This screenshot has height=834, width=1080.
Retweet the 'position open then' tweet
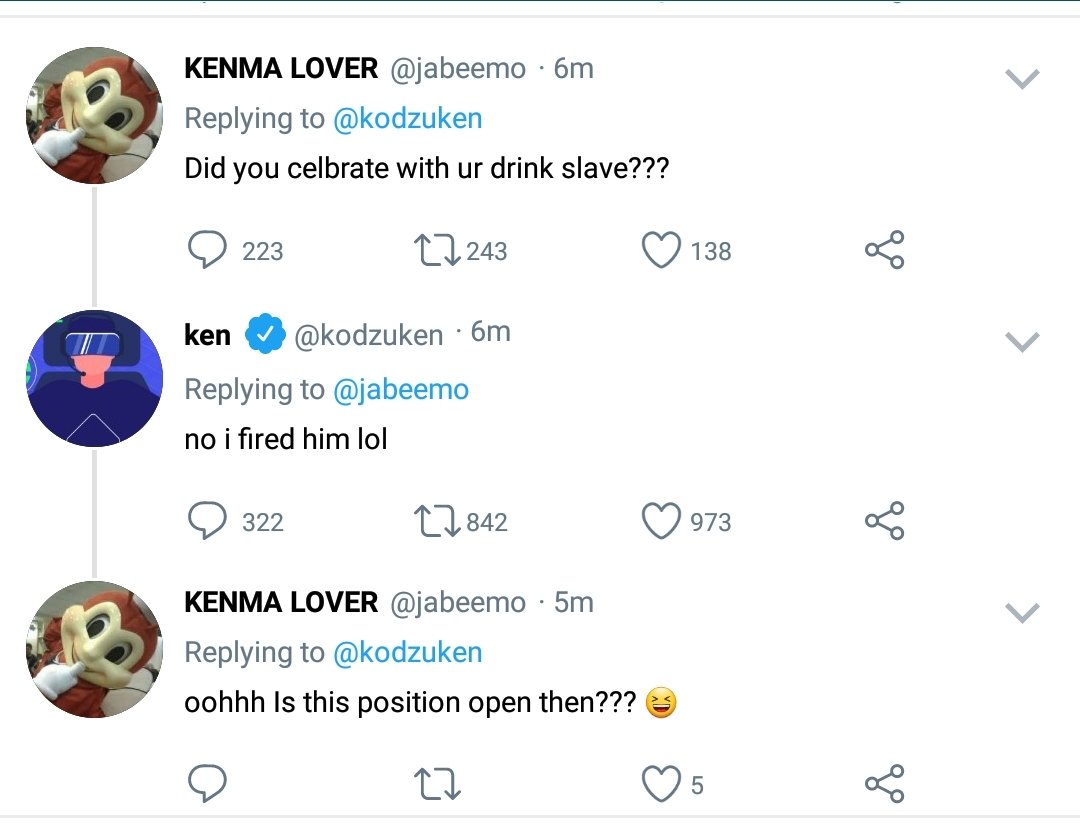coord(437,784)
